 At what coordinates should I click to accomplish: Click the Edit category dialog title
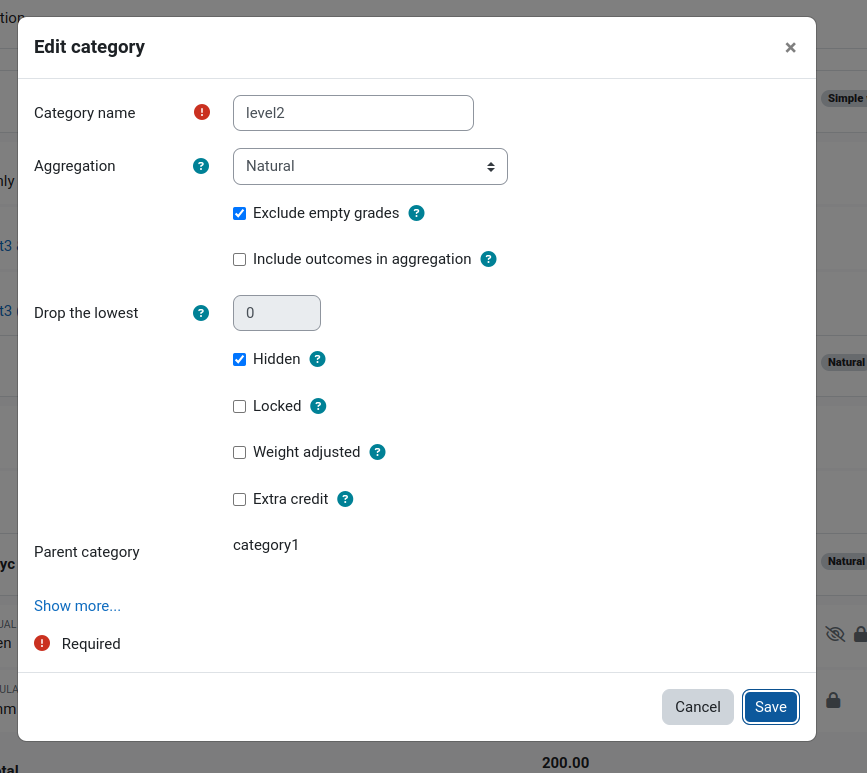tap(90, 47)
